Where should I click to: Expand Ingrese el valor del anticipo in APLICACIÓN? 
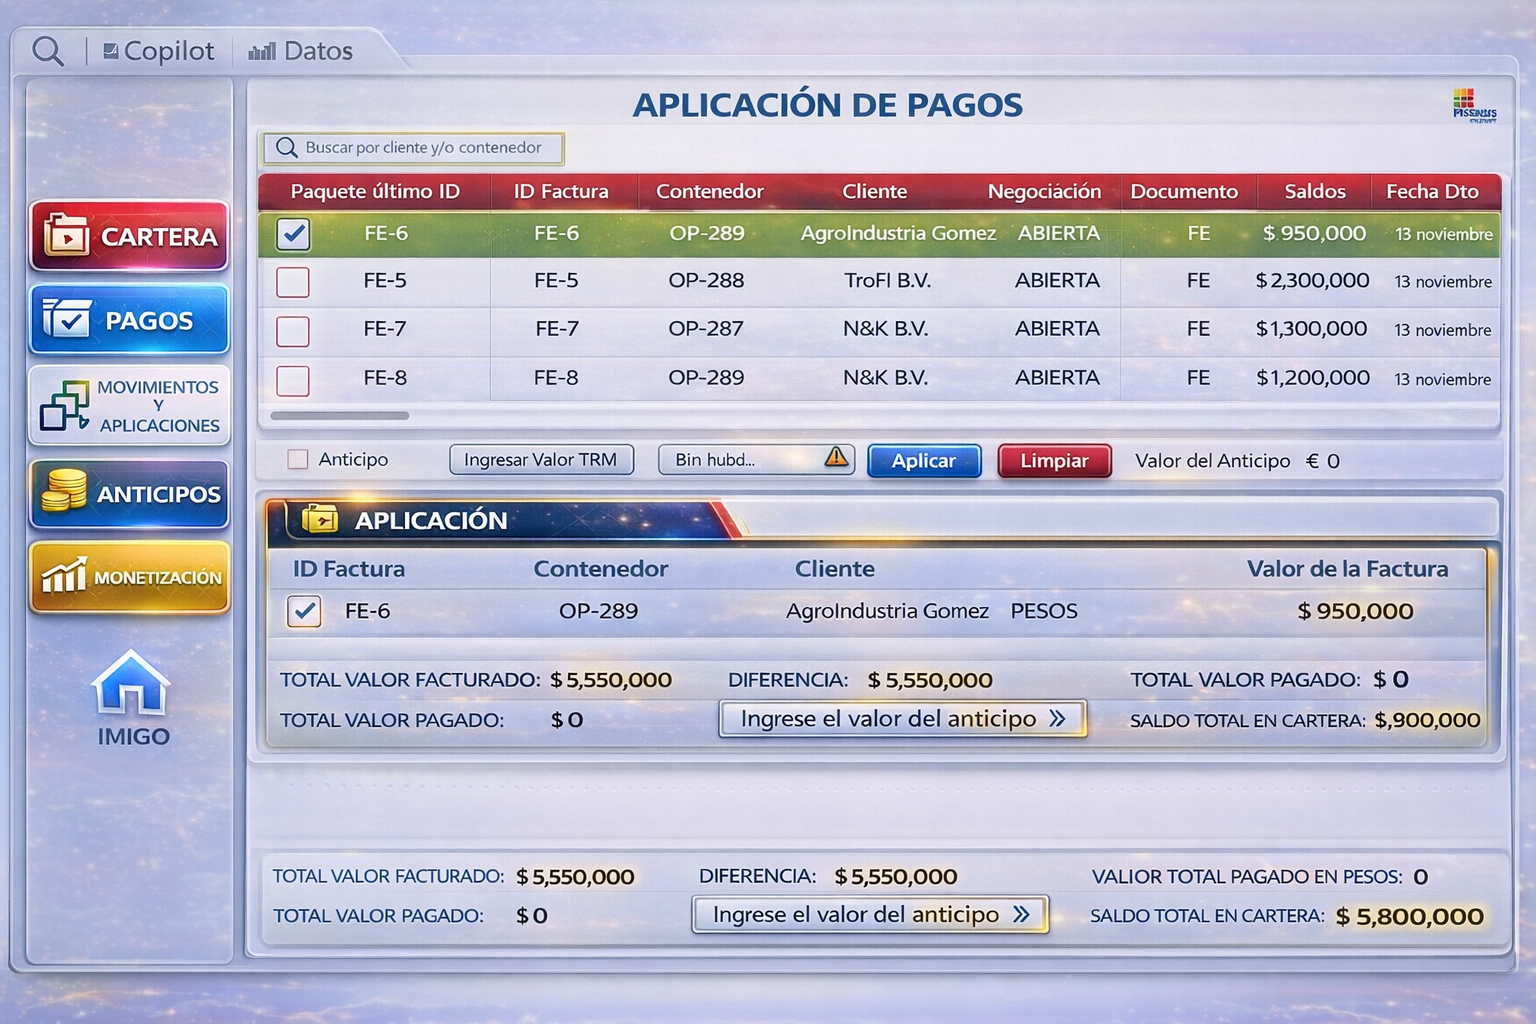point(901,718)
